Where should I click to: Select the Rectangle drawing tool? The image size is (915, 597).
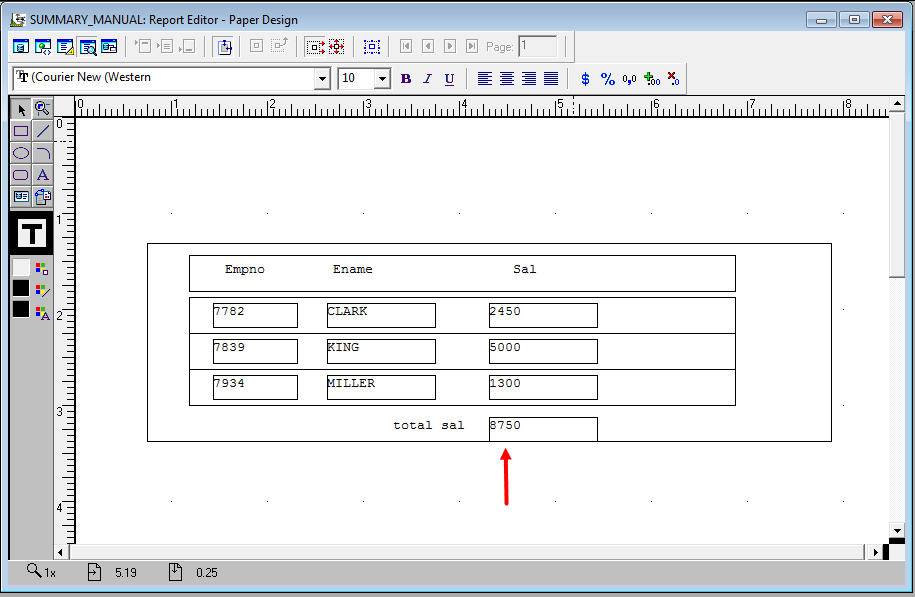click(21, 131)
